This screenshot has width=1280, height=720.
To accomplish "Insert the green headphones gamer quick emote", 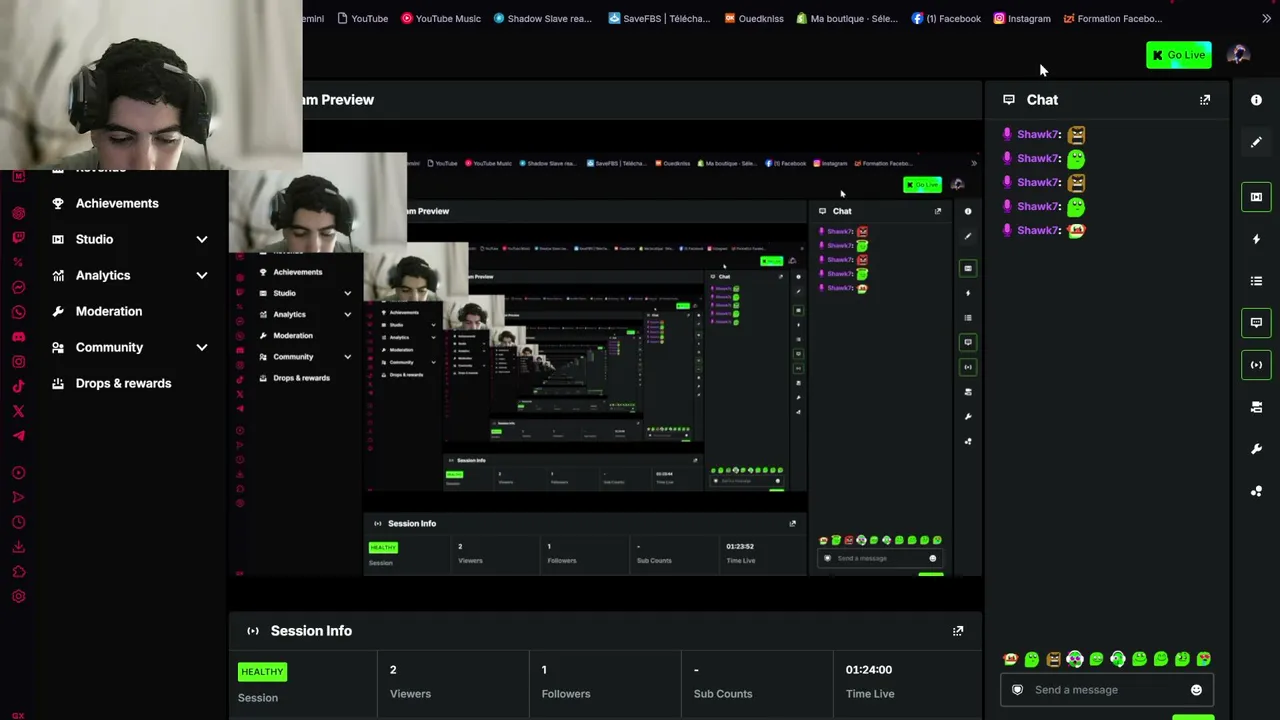I will tap(1118, 659).
